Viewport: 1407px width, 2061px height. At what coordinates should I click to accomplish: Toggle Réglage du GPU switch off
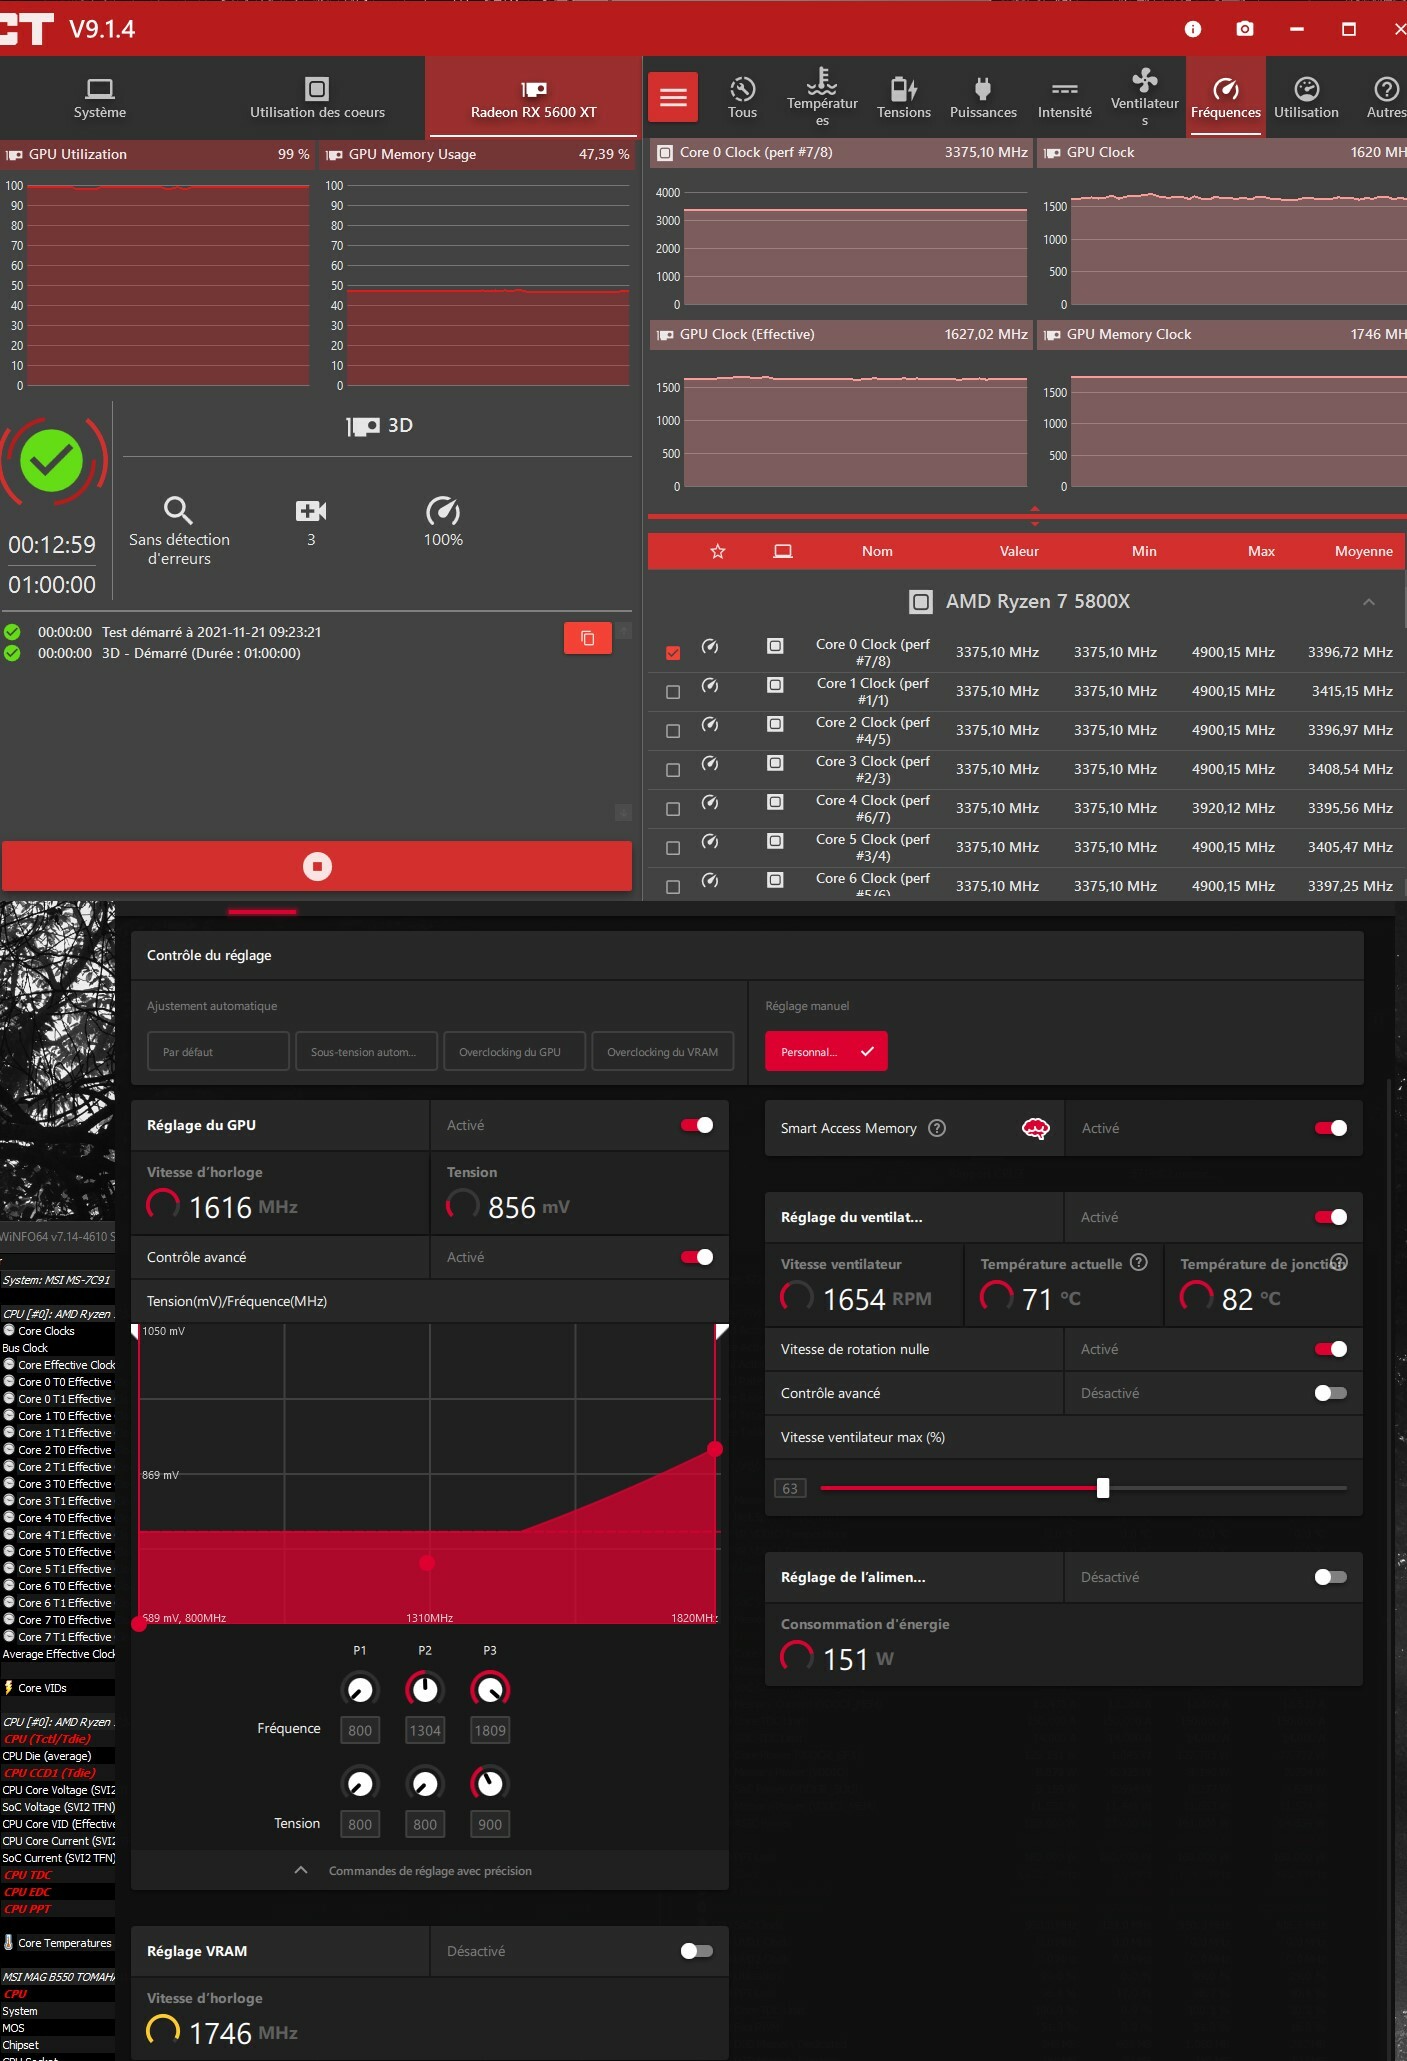coord(697,1125)
